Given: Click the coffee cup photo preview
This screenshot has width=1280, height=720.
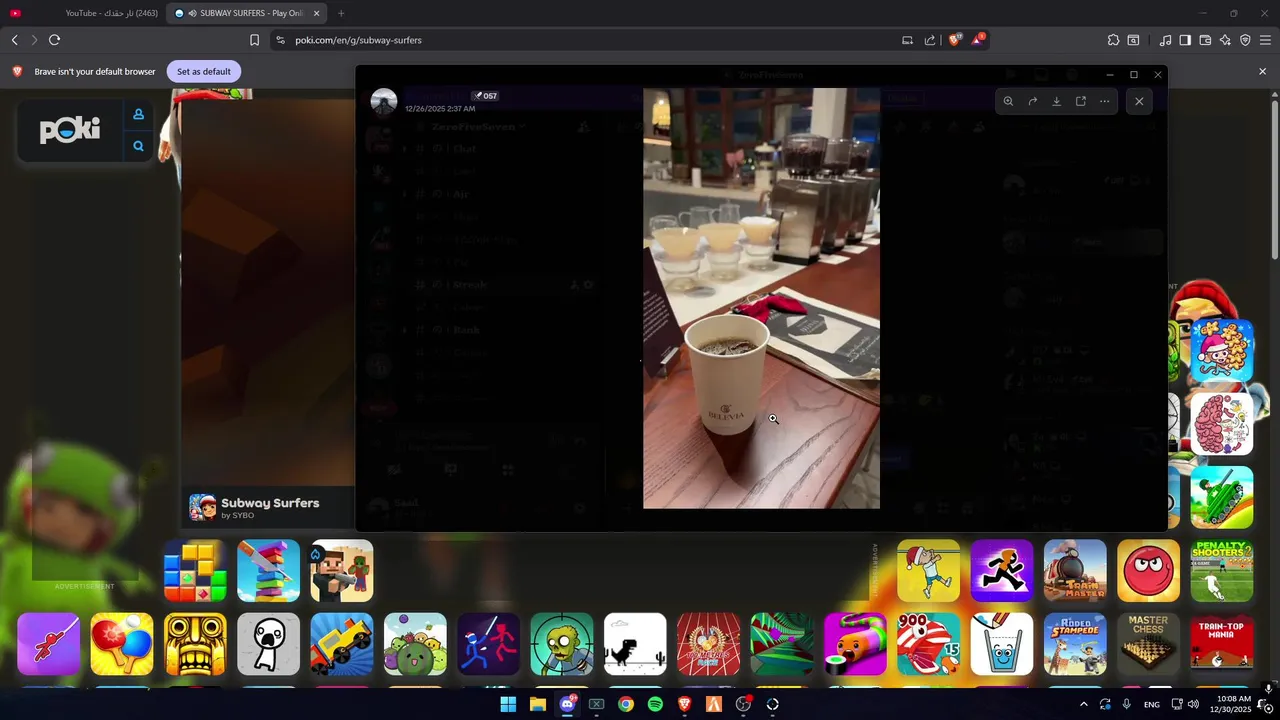Looking at the screenshot, I should point(761,298).
